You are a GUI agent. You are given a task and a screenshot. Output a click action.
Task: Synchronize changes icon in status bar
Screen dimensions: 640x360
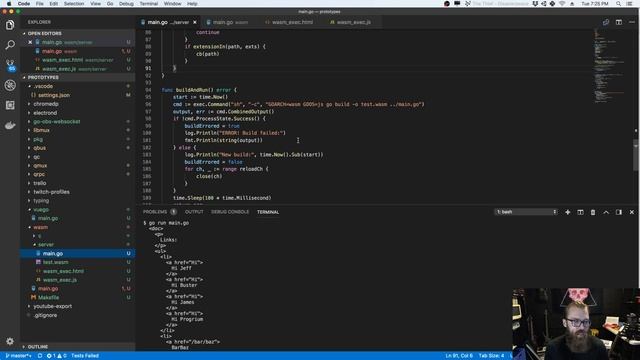click(x=40, y=356)
